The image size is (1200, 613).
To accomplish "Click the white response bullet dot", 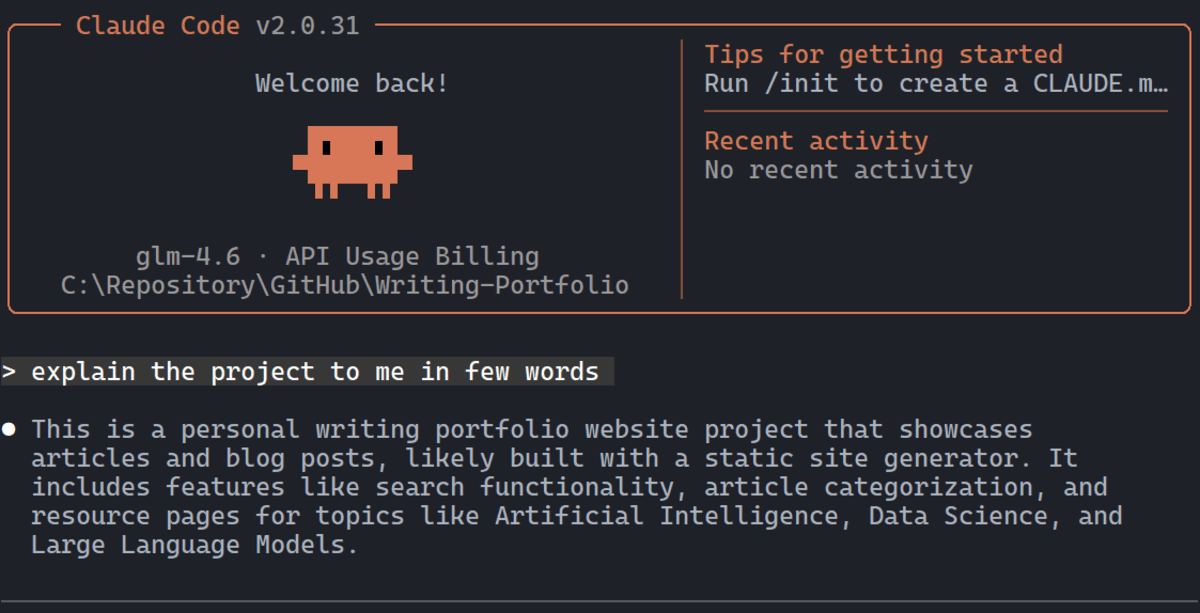I will [9, 430].
